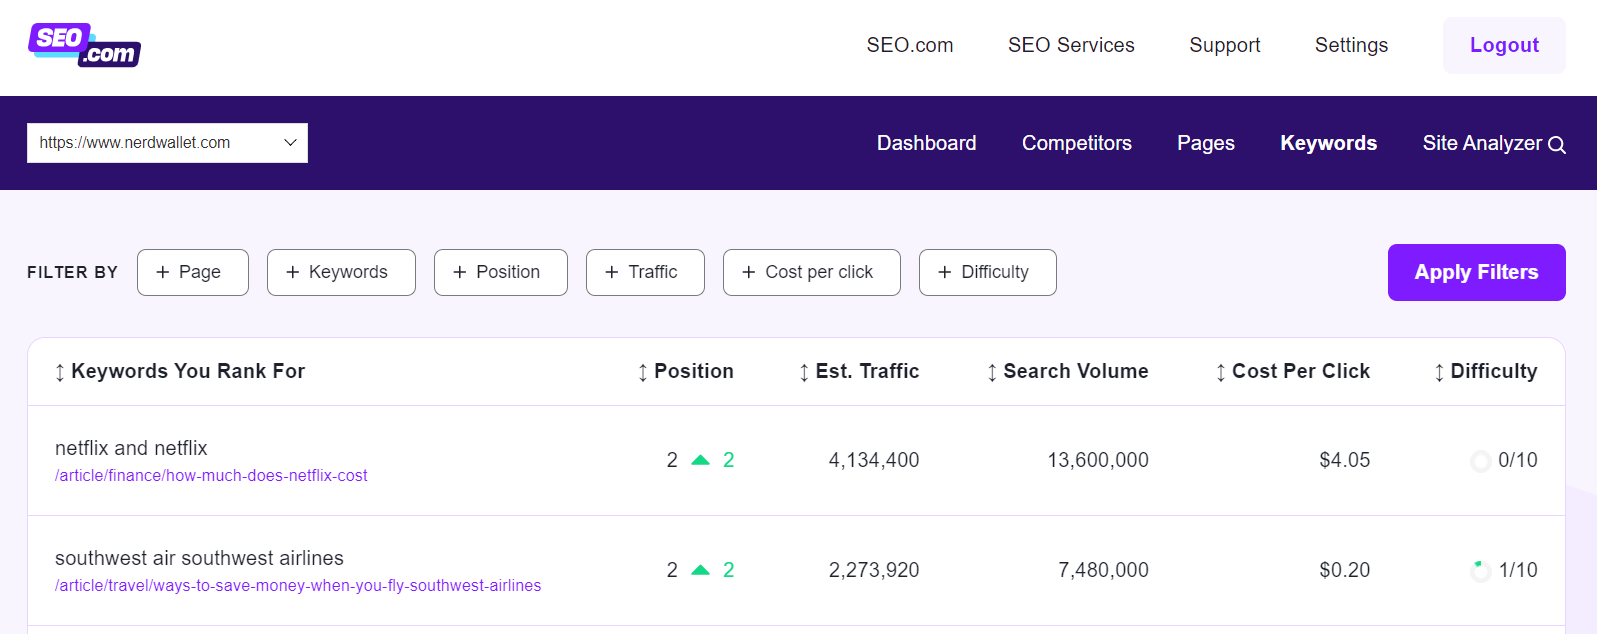Click the FILTER BY label

72,272
